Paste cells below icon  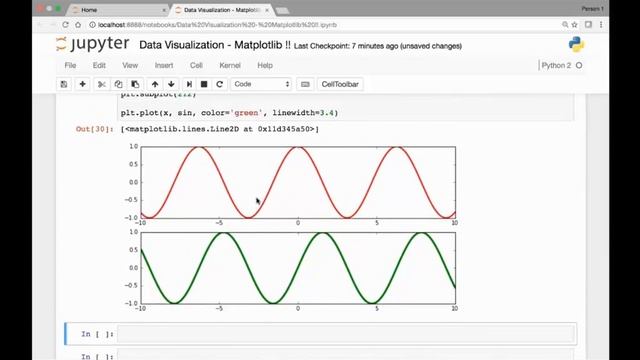point(135,84)
